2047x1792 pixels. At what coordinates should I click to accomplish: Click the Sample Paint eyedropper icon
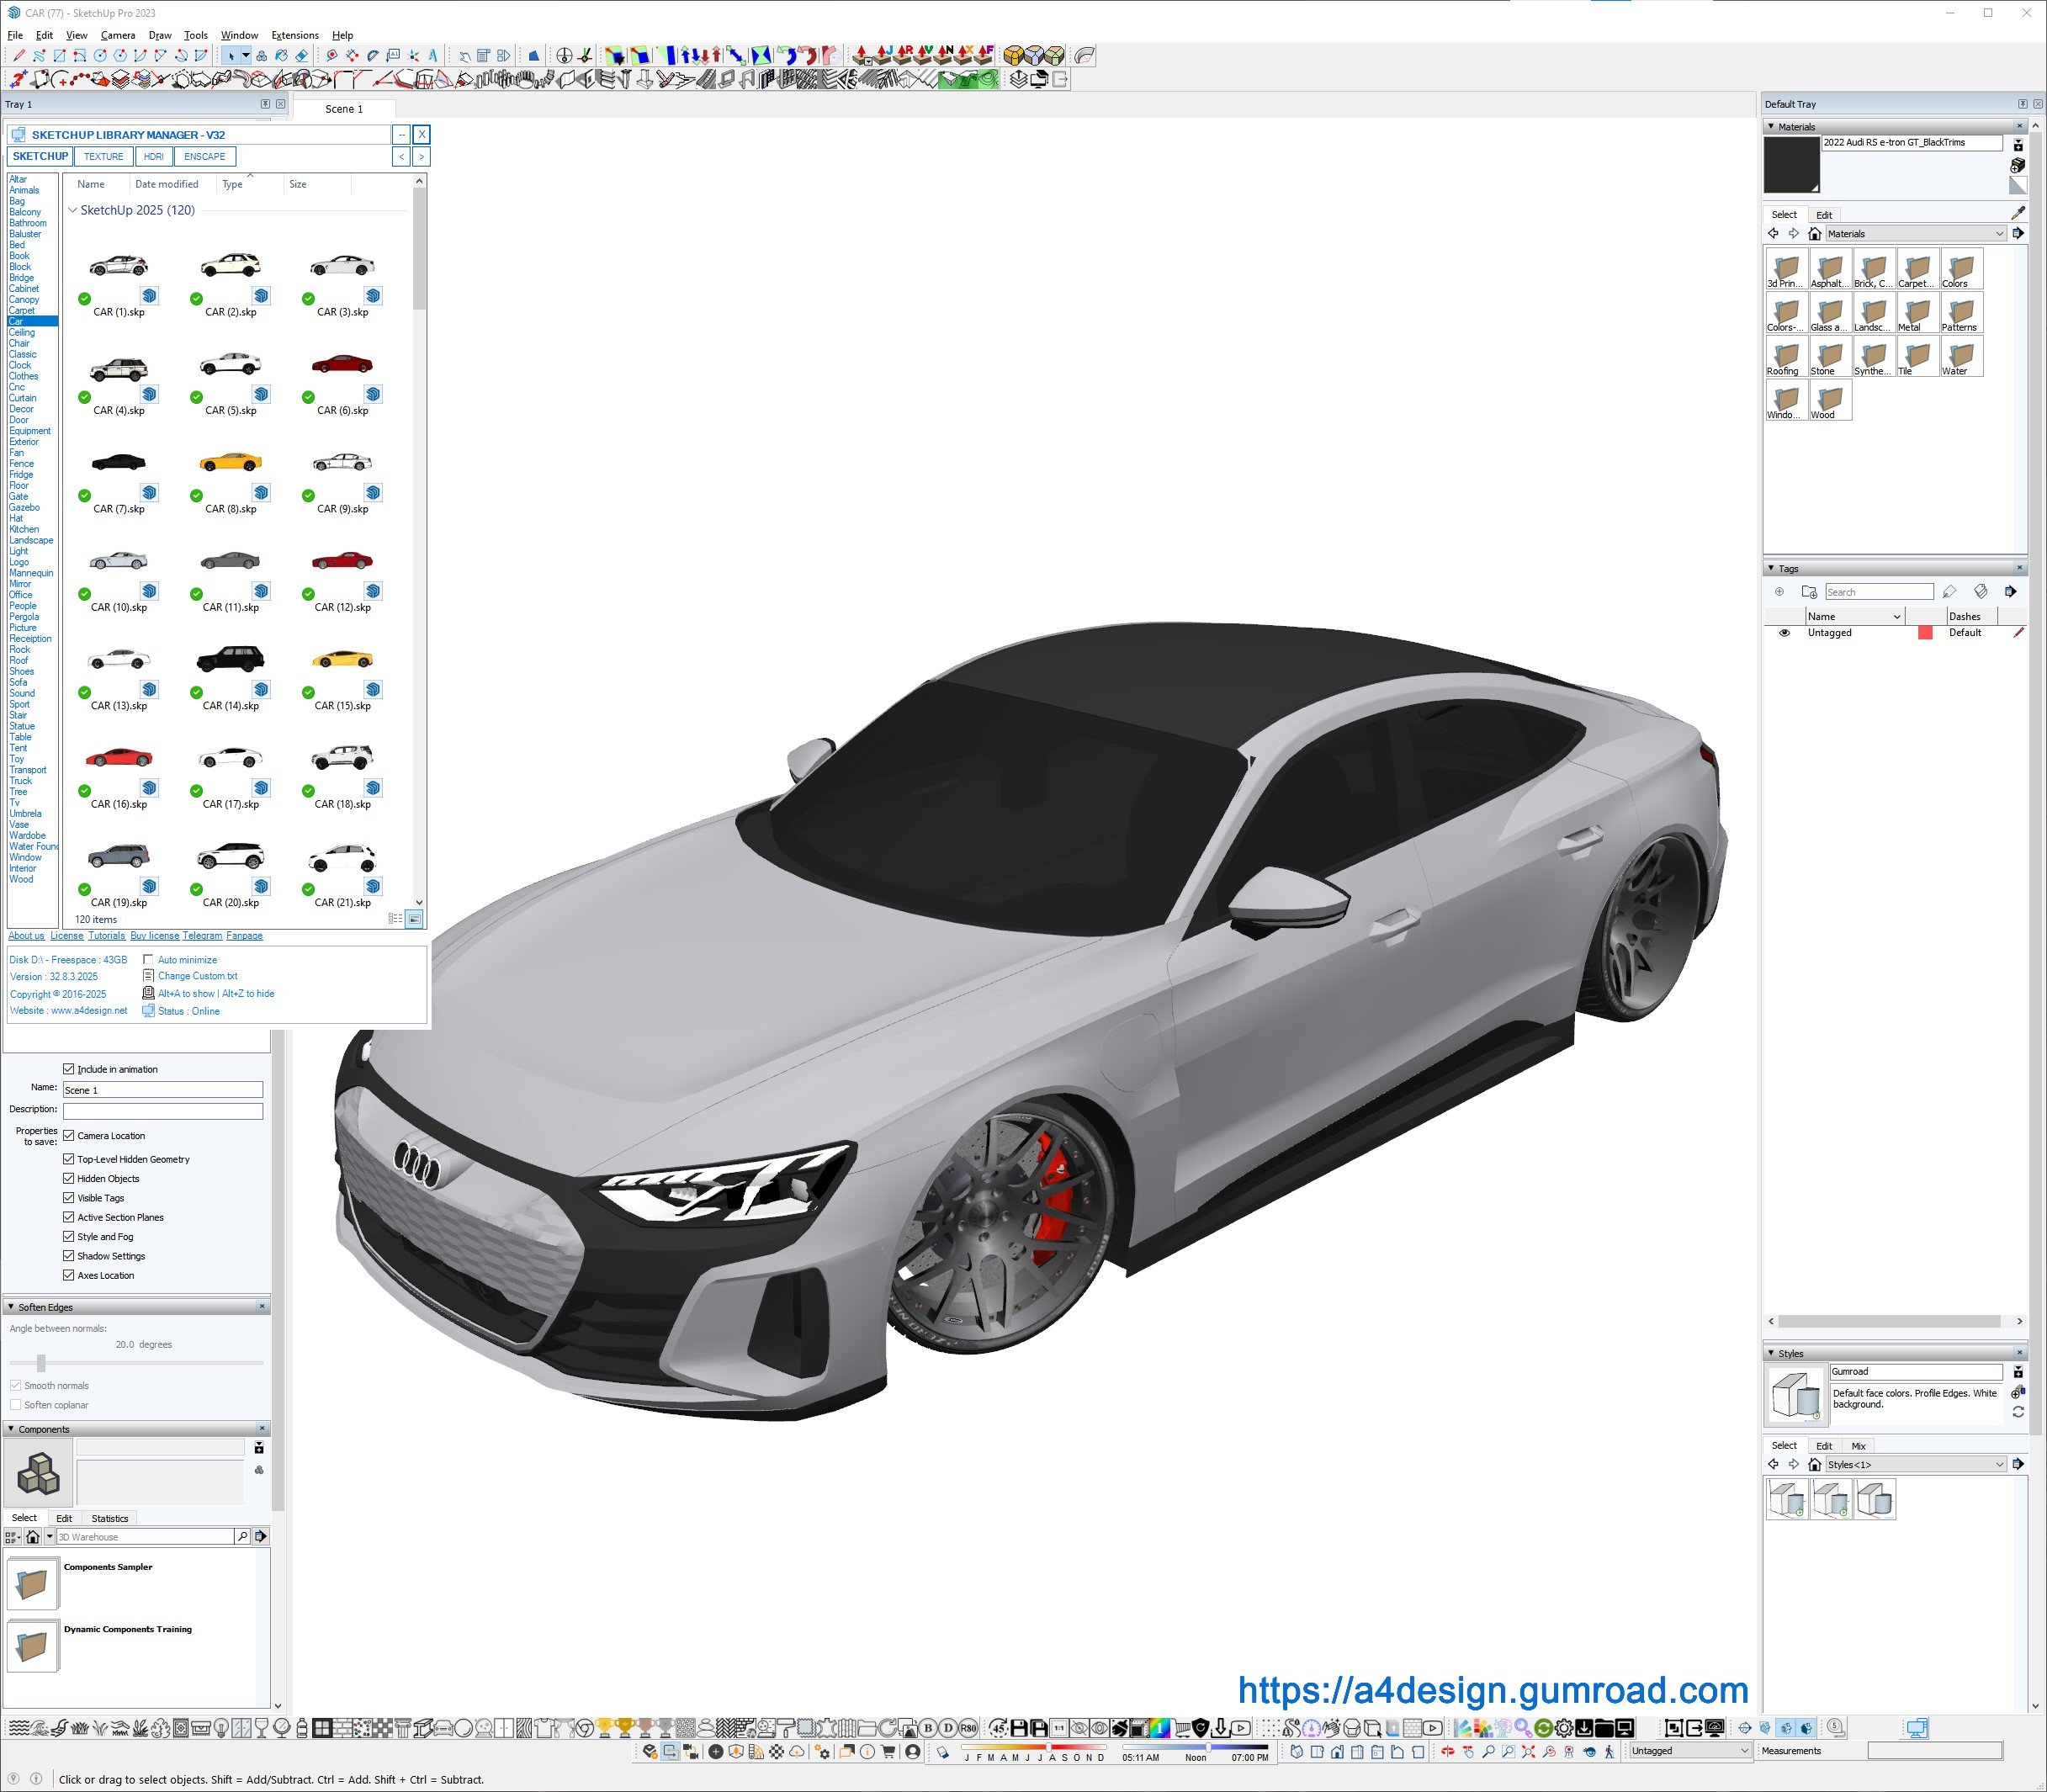click(2017, 213)
